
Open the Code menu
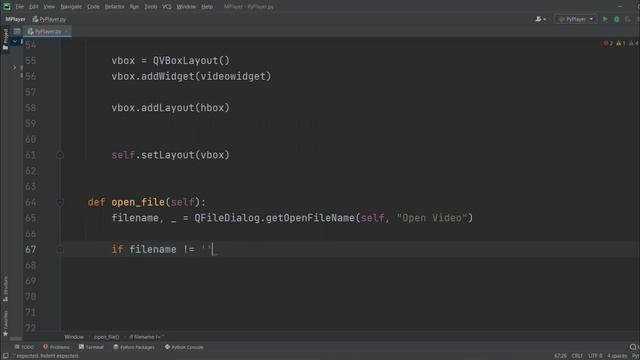tap(93, 7)
